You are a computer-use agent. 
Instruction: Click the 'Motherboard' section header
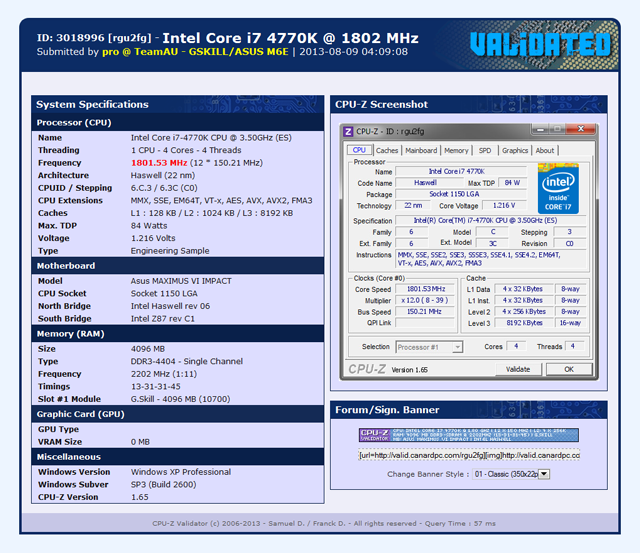178,266
